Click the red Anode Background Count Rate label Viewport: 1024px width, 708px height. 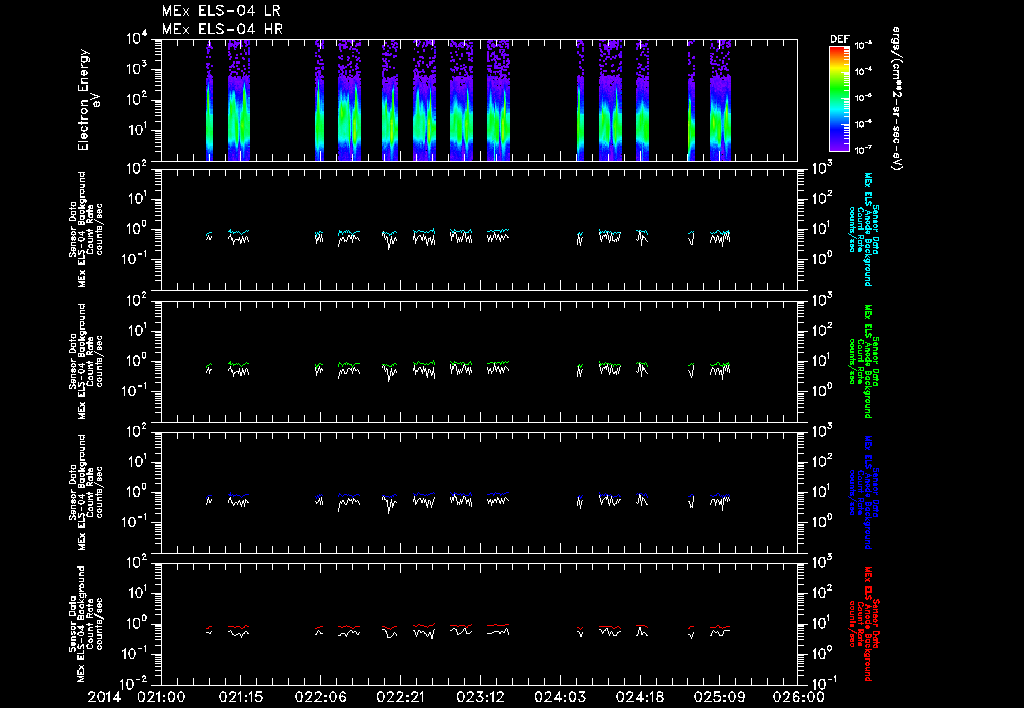(x=863, y=624)
